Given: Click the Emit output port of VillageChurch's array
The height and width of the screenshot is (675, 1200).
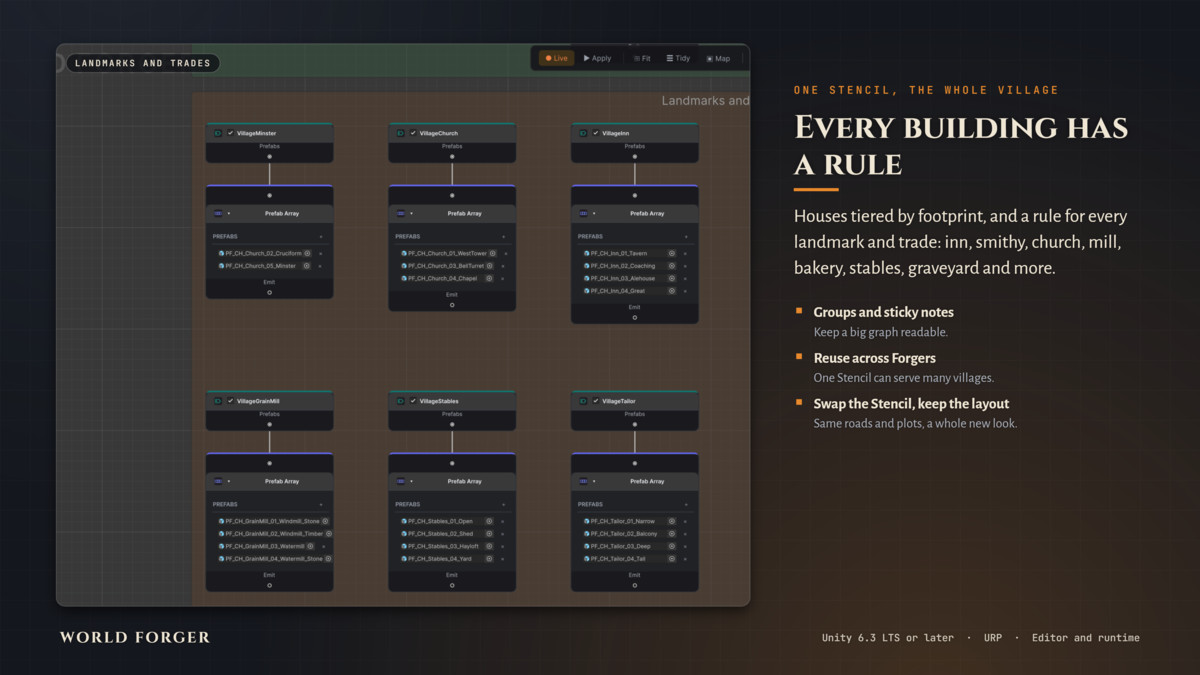Looking at the screenshot, I should pos(452,305).
